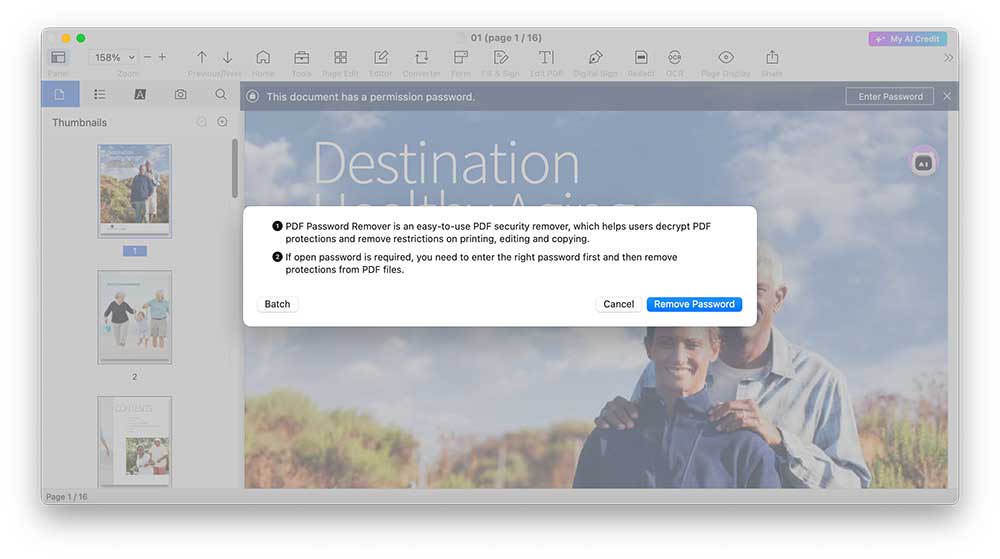The width and height of the screenshot is (1000, 559).
Task: Click the page number 1 label under thumbnail
Action: coord(135,251)
